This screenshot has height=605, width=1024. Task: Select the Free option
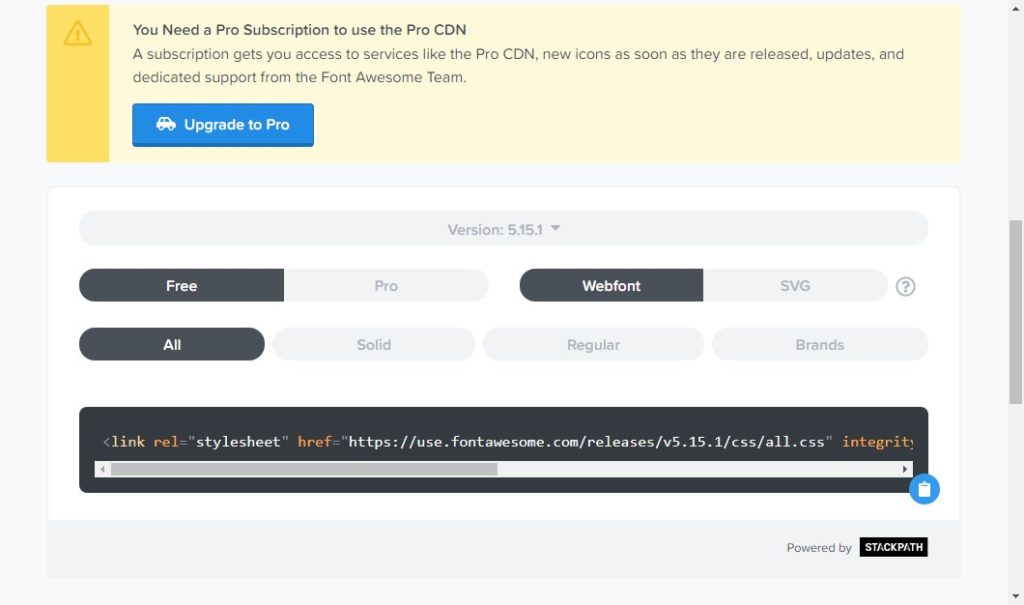[182, 286]
